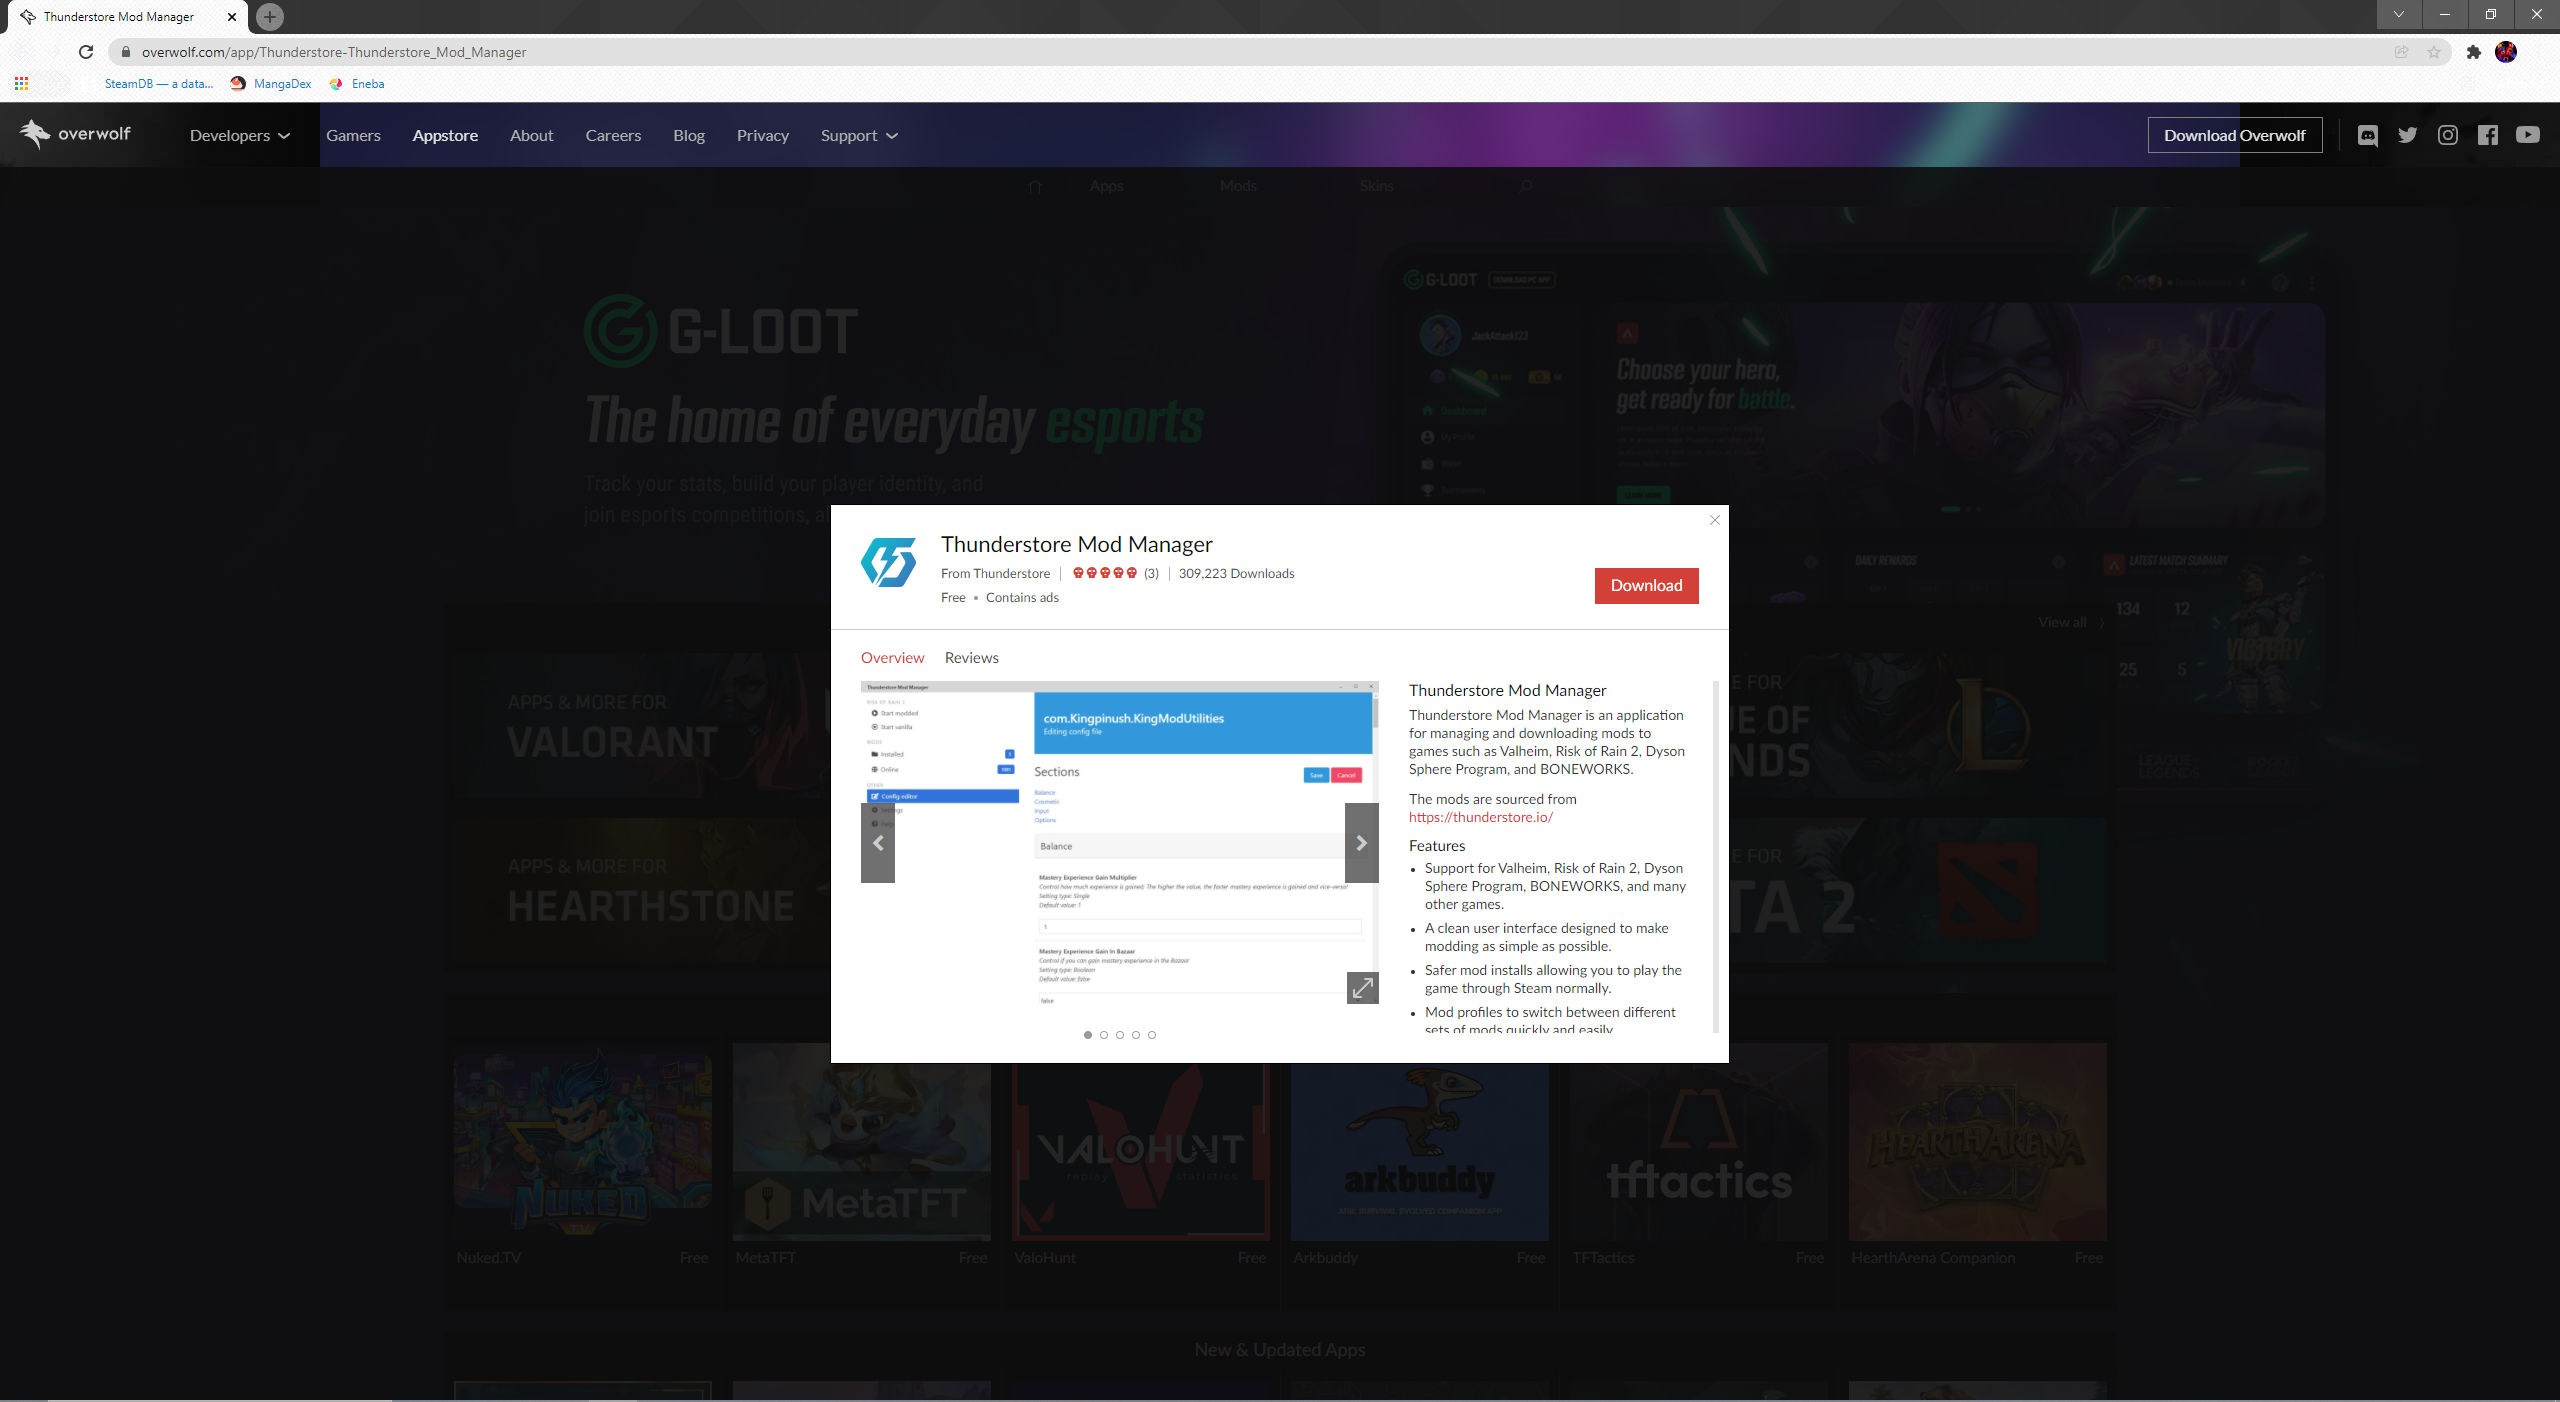This screenshot has height=1402, width=2560.
Task: Show next screenshot with right arrow
Action: [x=1361, y=843]
